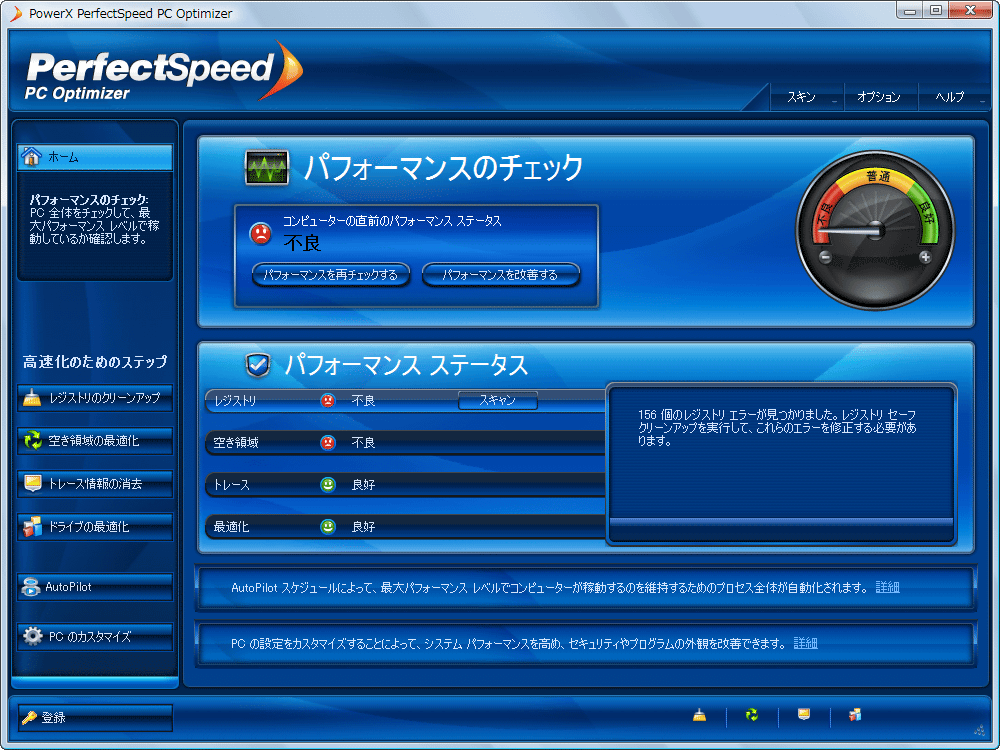Click the green recycle icon in the bottom status bar
This screenshot has width=1000, height=750.
click(752, 715)
